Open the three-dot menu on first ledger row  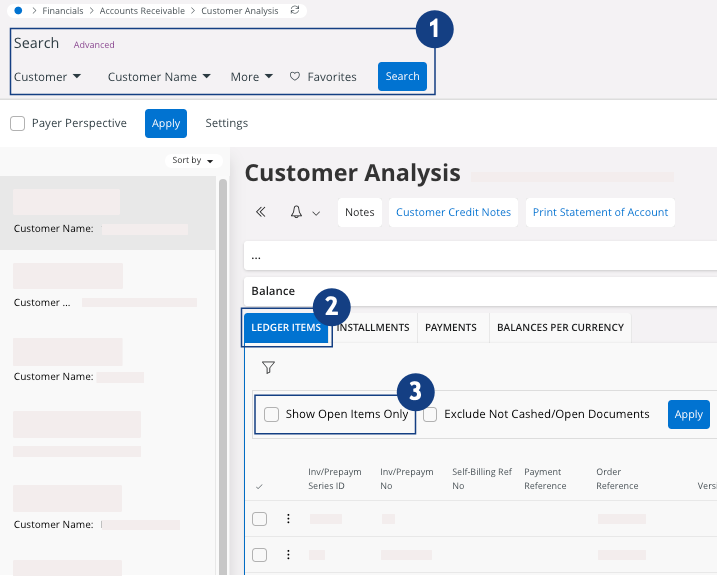(288, 519)
